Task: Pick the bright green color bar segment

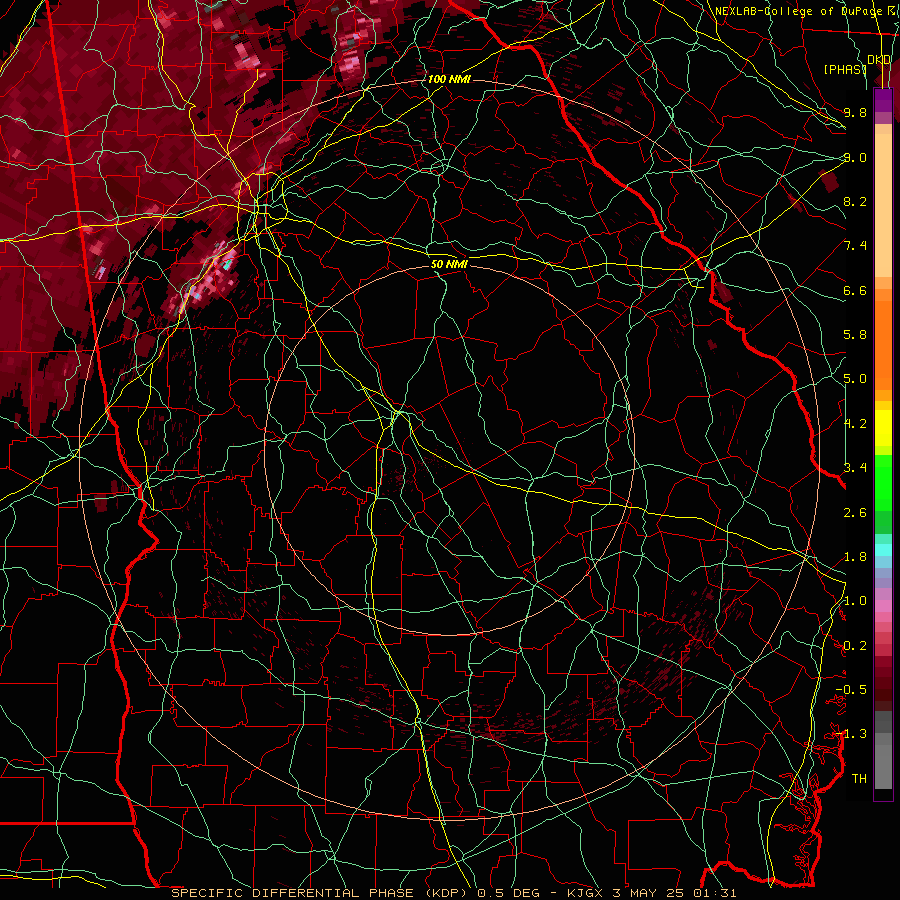Action: (x=883, y=482)
